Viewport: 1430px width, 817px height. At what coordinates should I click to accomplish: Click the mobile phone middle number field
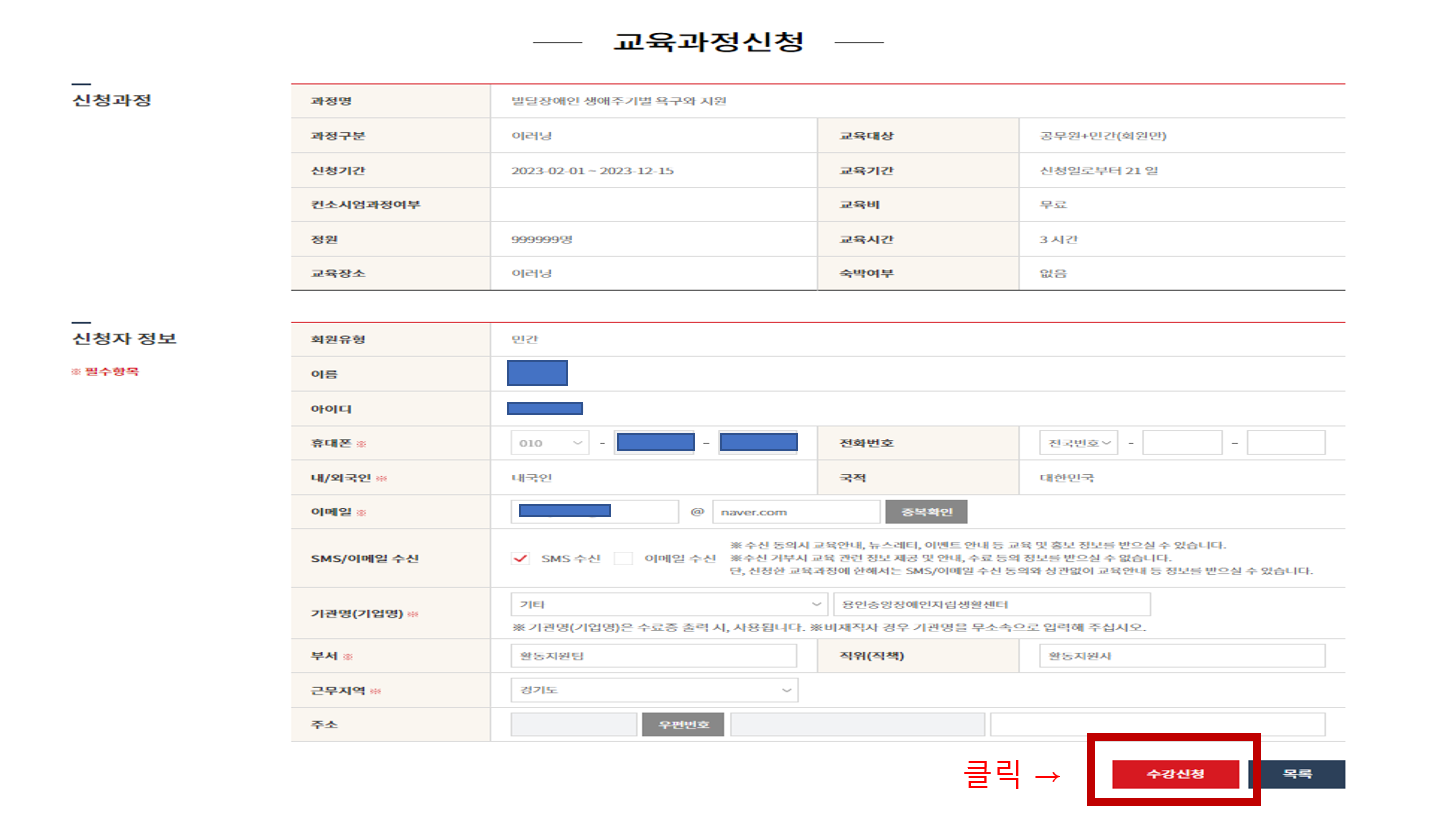click(655, 443)
